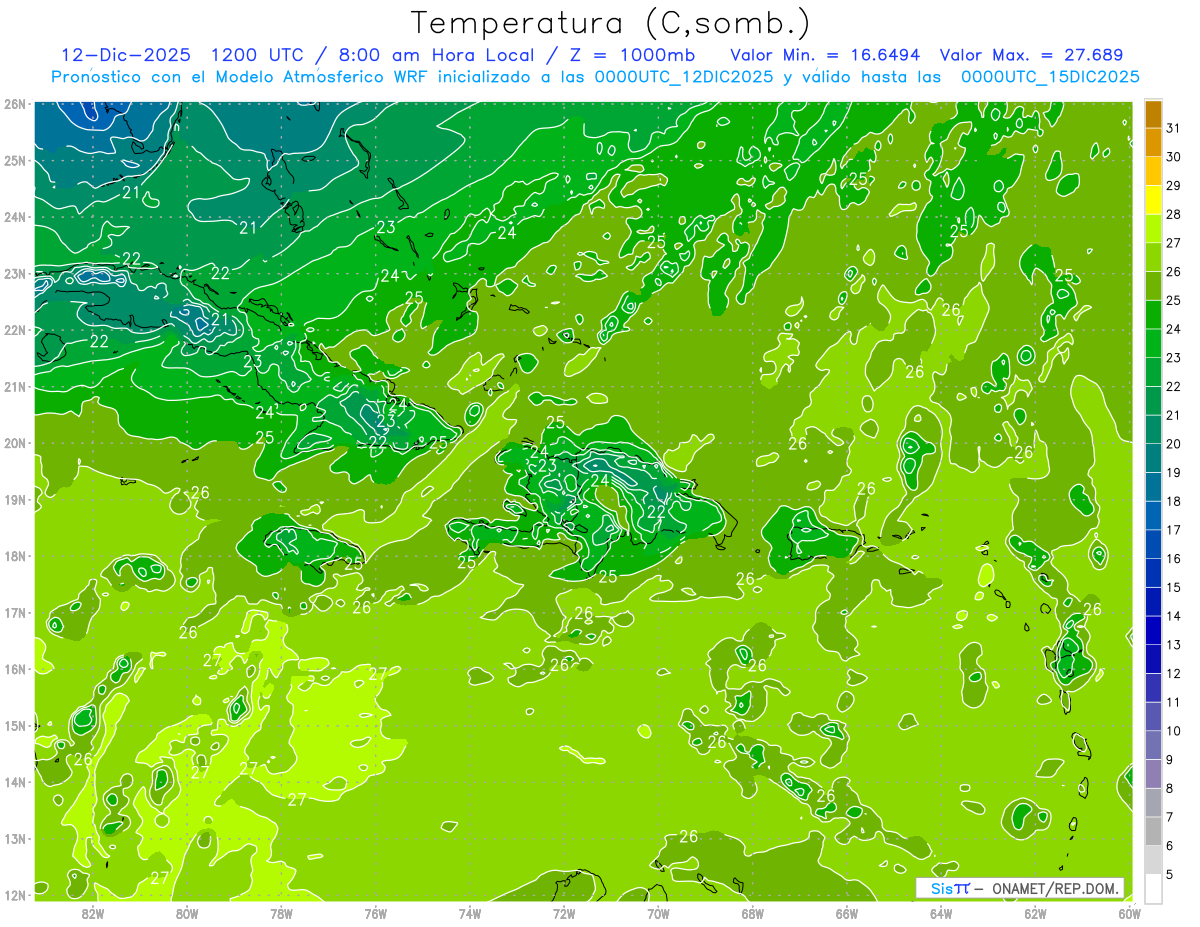Click the '0000UTC_15DIC2025' valid-until time text
Viewport: 1200px width, 927px height.
tap(1050, 77)
